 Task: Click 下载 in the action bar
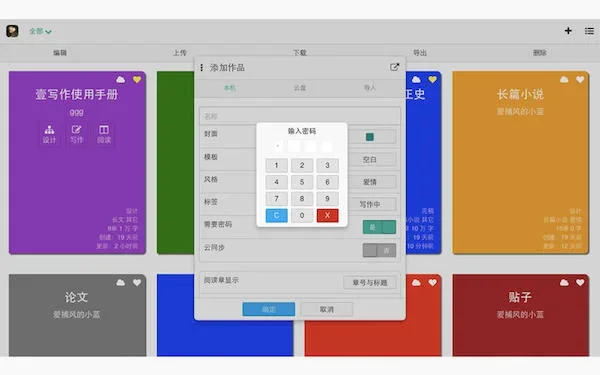coord(300,53)
